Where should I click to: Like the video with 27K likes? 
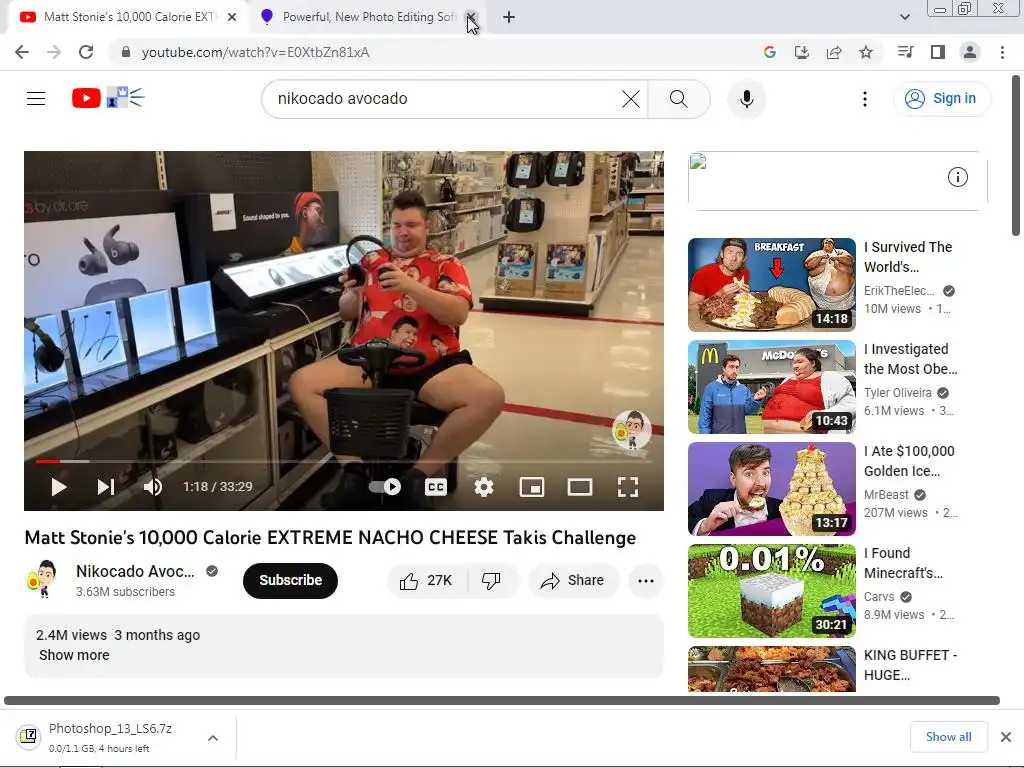point(427,581)
